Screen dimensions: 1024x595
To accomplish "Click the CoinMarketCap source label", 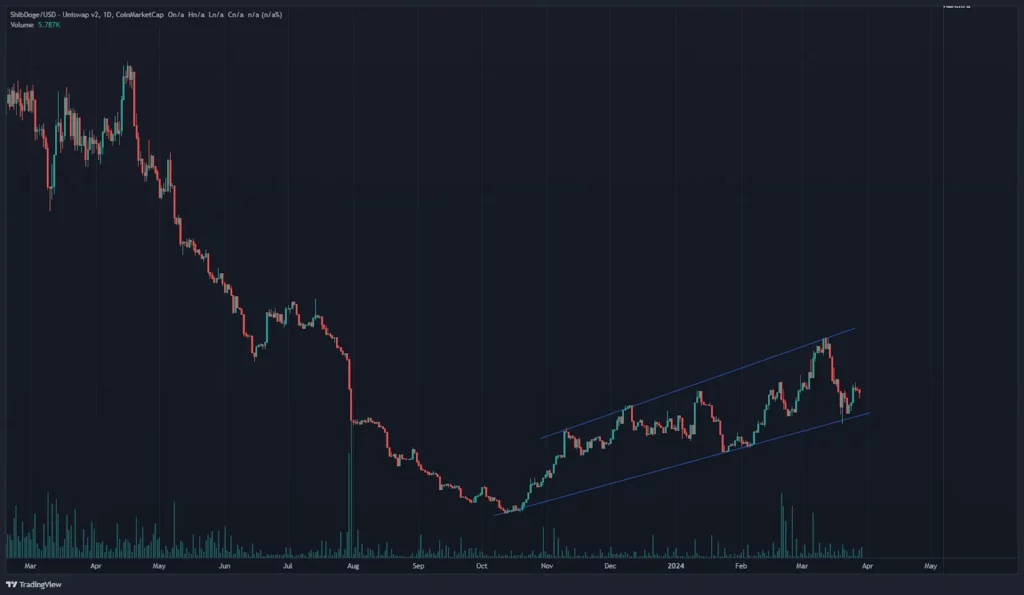I will tap(140, 14).
